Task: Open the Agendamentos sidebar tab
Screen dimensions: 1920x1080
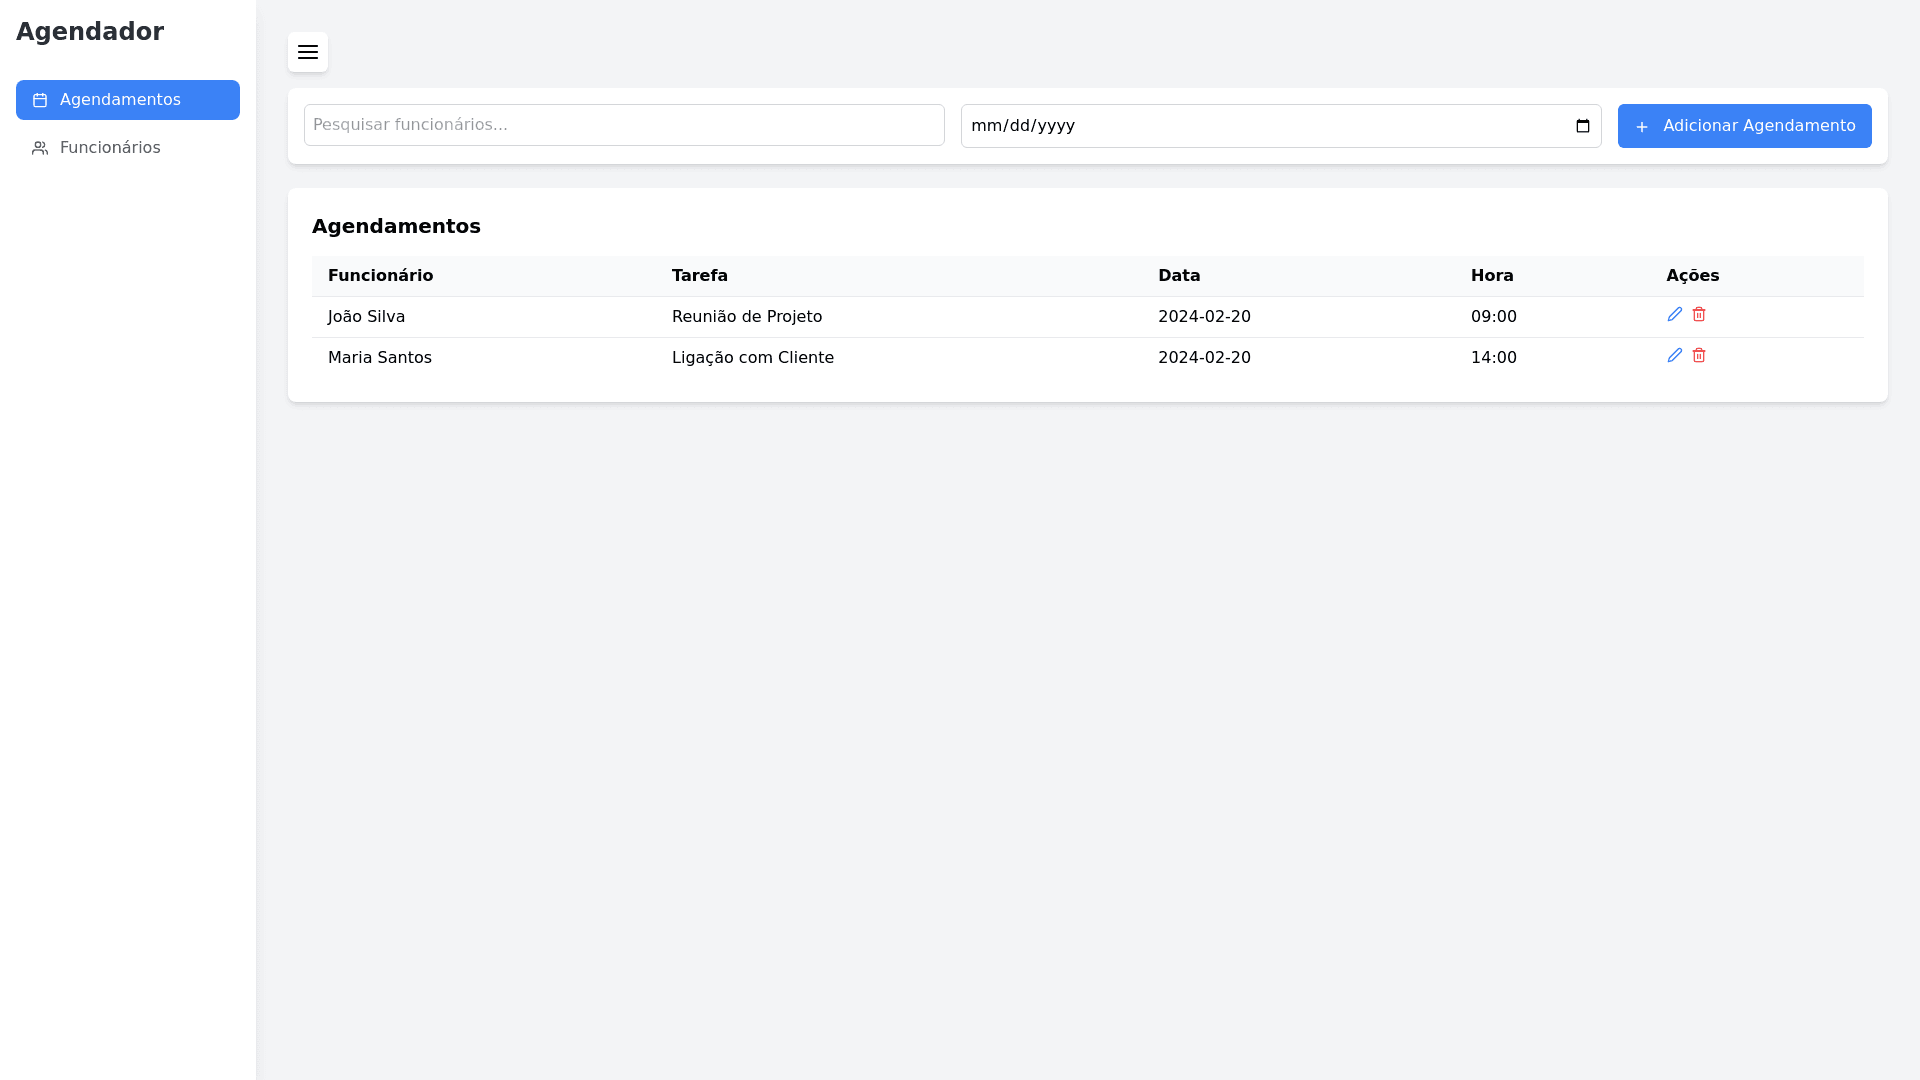Action: coord(128,100)
